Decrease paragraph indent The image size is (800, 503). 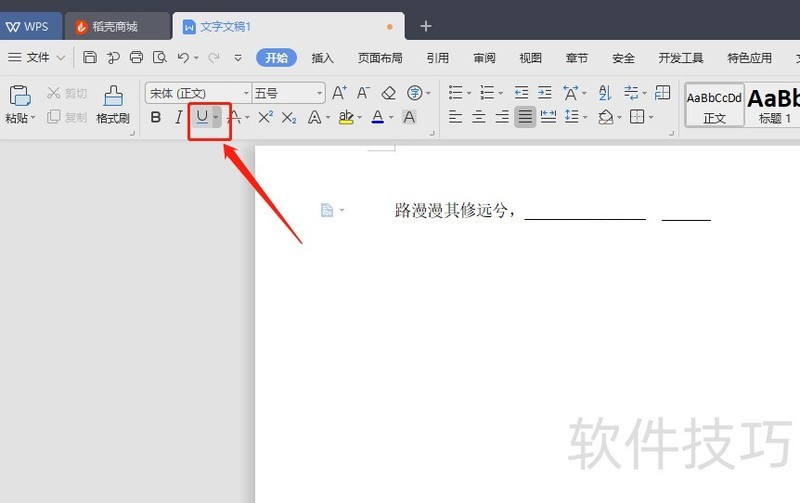pos(521,93)
